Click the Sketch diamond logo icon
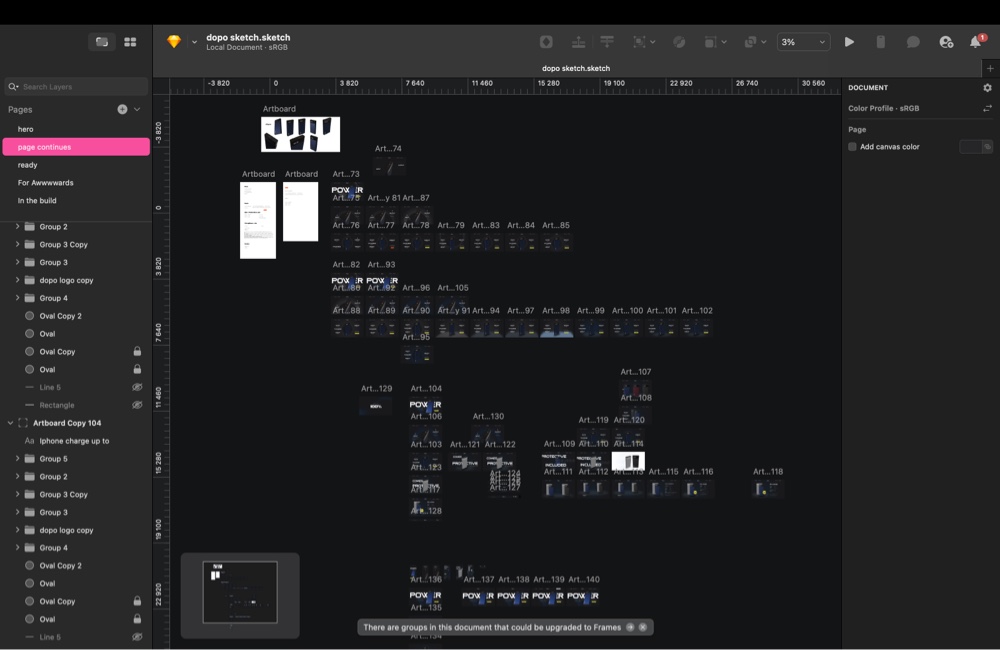Screen dimensions: 1000x650 tap(174, 42)
